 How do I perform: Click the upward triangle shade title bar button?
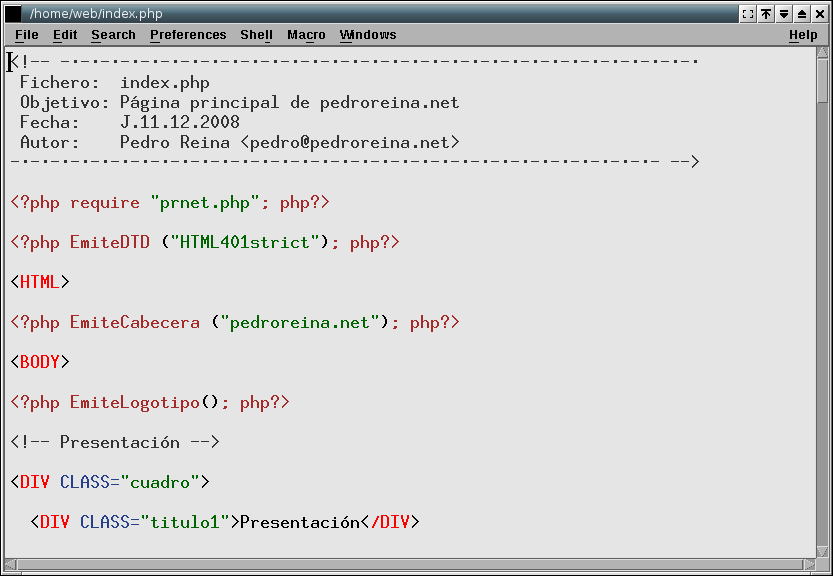pyautogui.click(x=802, y=14)
